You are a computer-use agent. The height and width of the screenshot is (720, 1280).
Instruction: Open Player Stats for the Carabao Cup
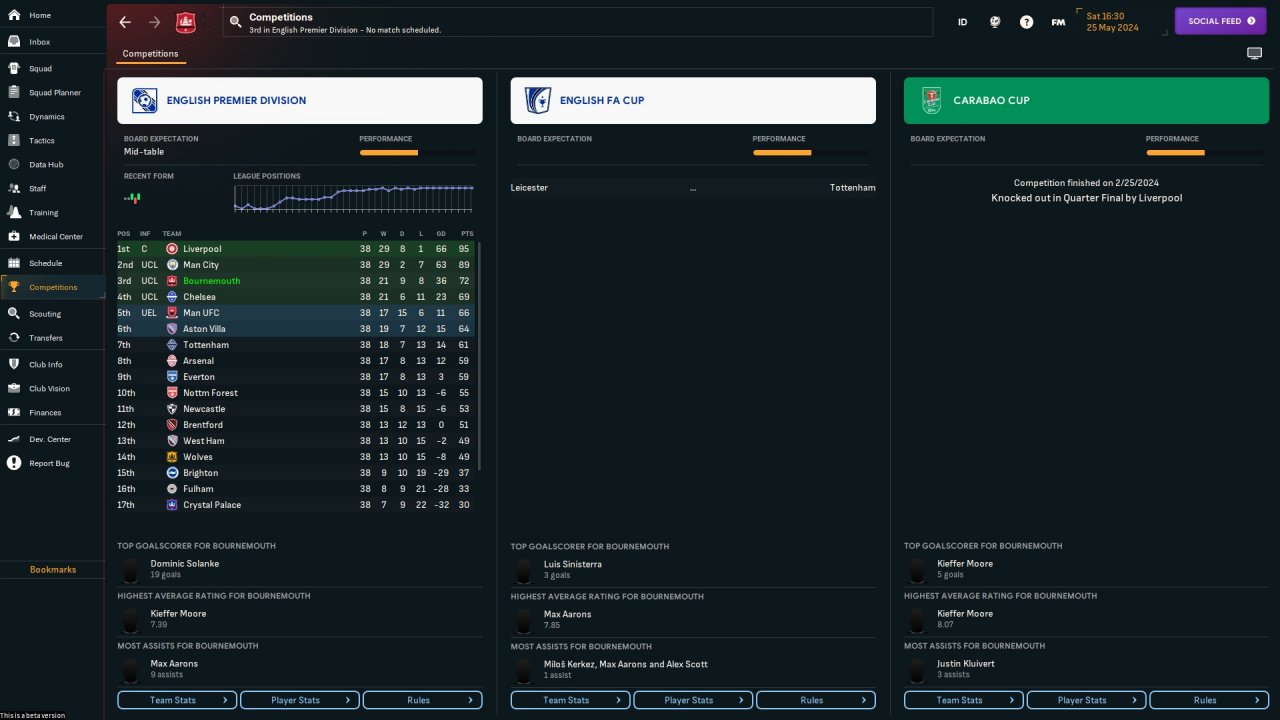click(x=1087, y=700)
